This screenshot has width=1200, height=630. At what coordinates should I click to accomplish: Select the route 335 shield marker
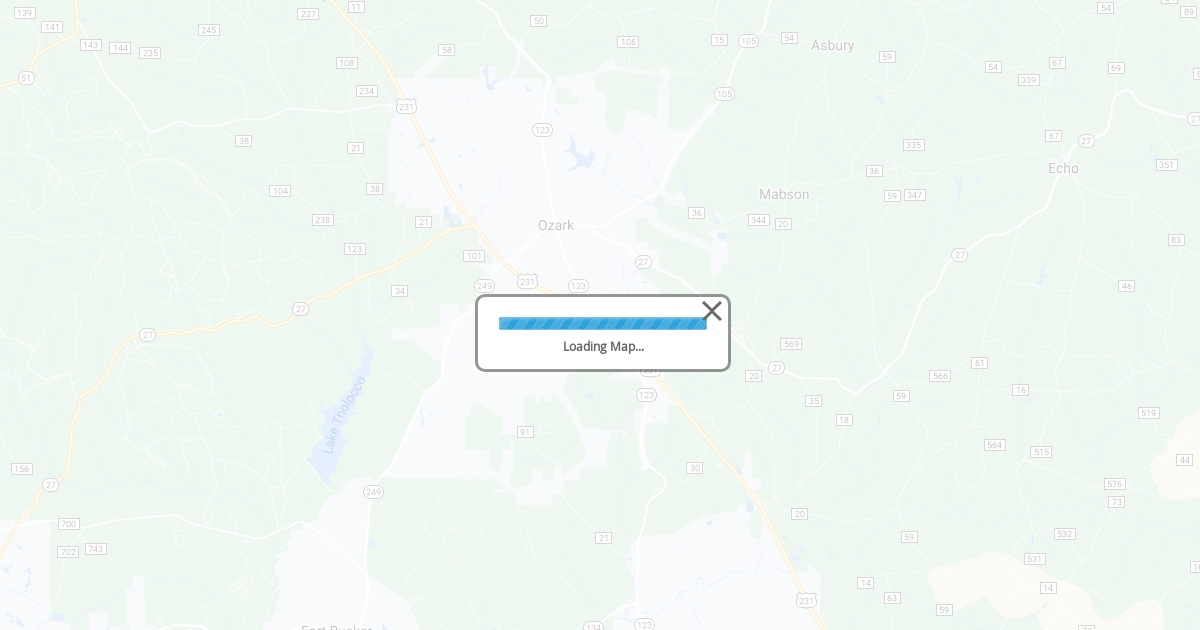[x=914, y=145]
